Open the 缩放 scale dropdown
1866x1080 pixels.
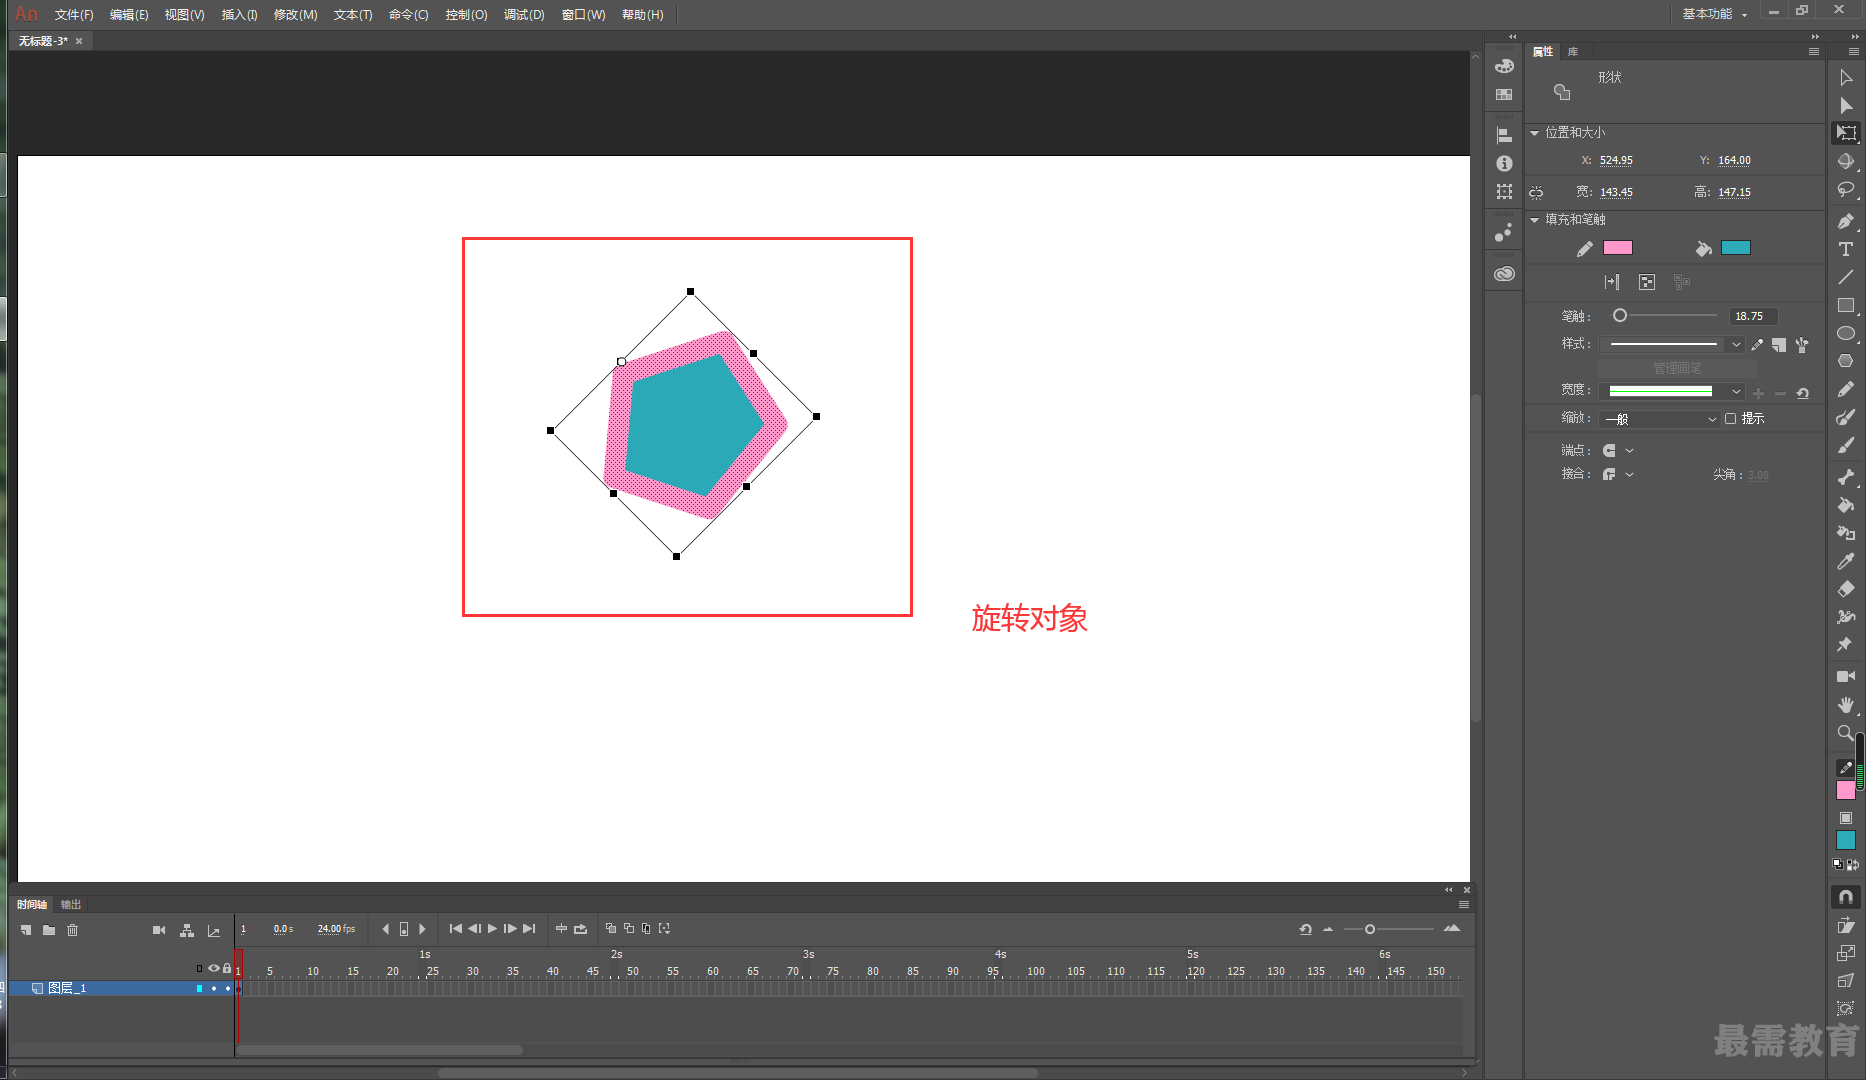tap(1660, 419)
